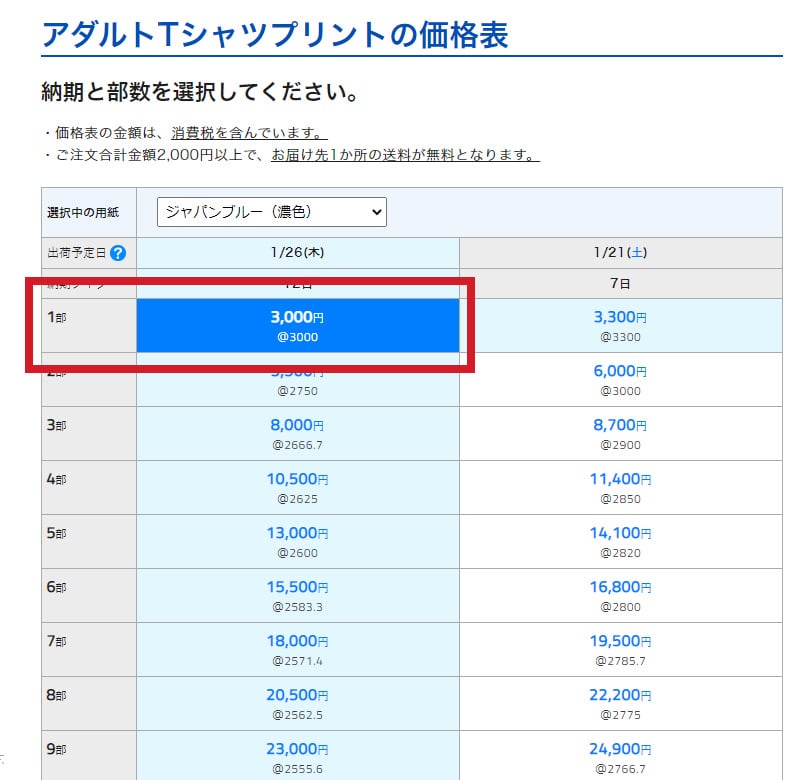The width and height of the screenshot is (812, 780).
Task: Pick the 13,000円 price for 5部
Action: coord(297,541)
